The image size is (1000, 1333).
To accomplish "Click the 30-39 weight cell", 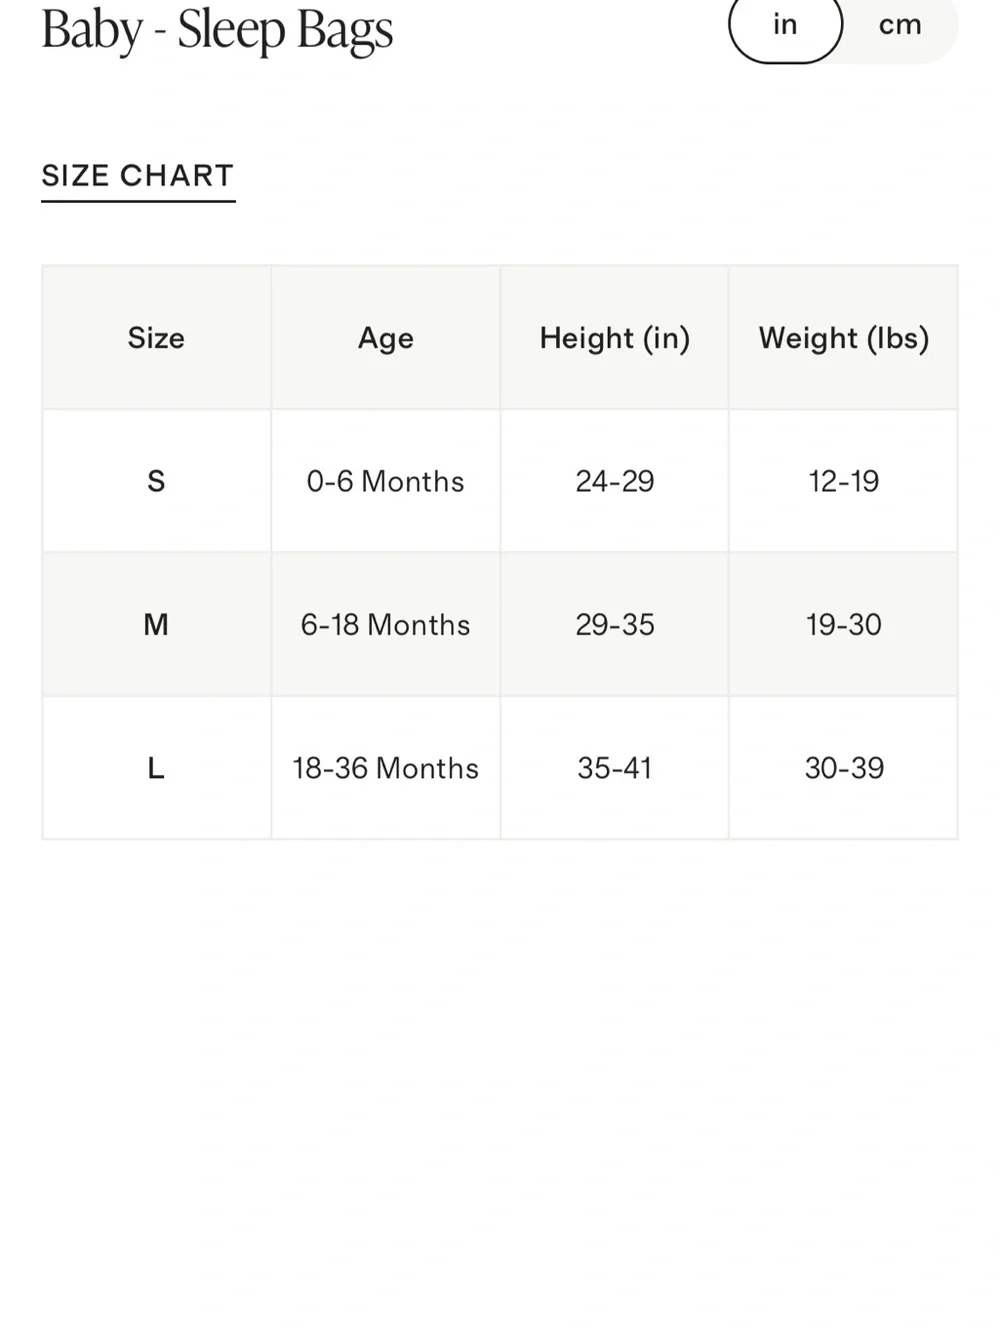I will point(844,768).
